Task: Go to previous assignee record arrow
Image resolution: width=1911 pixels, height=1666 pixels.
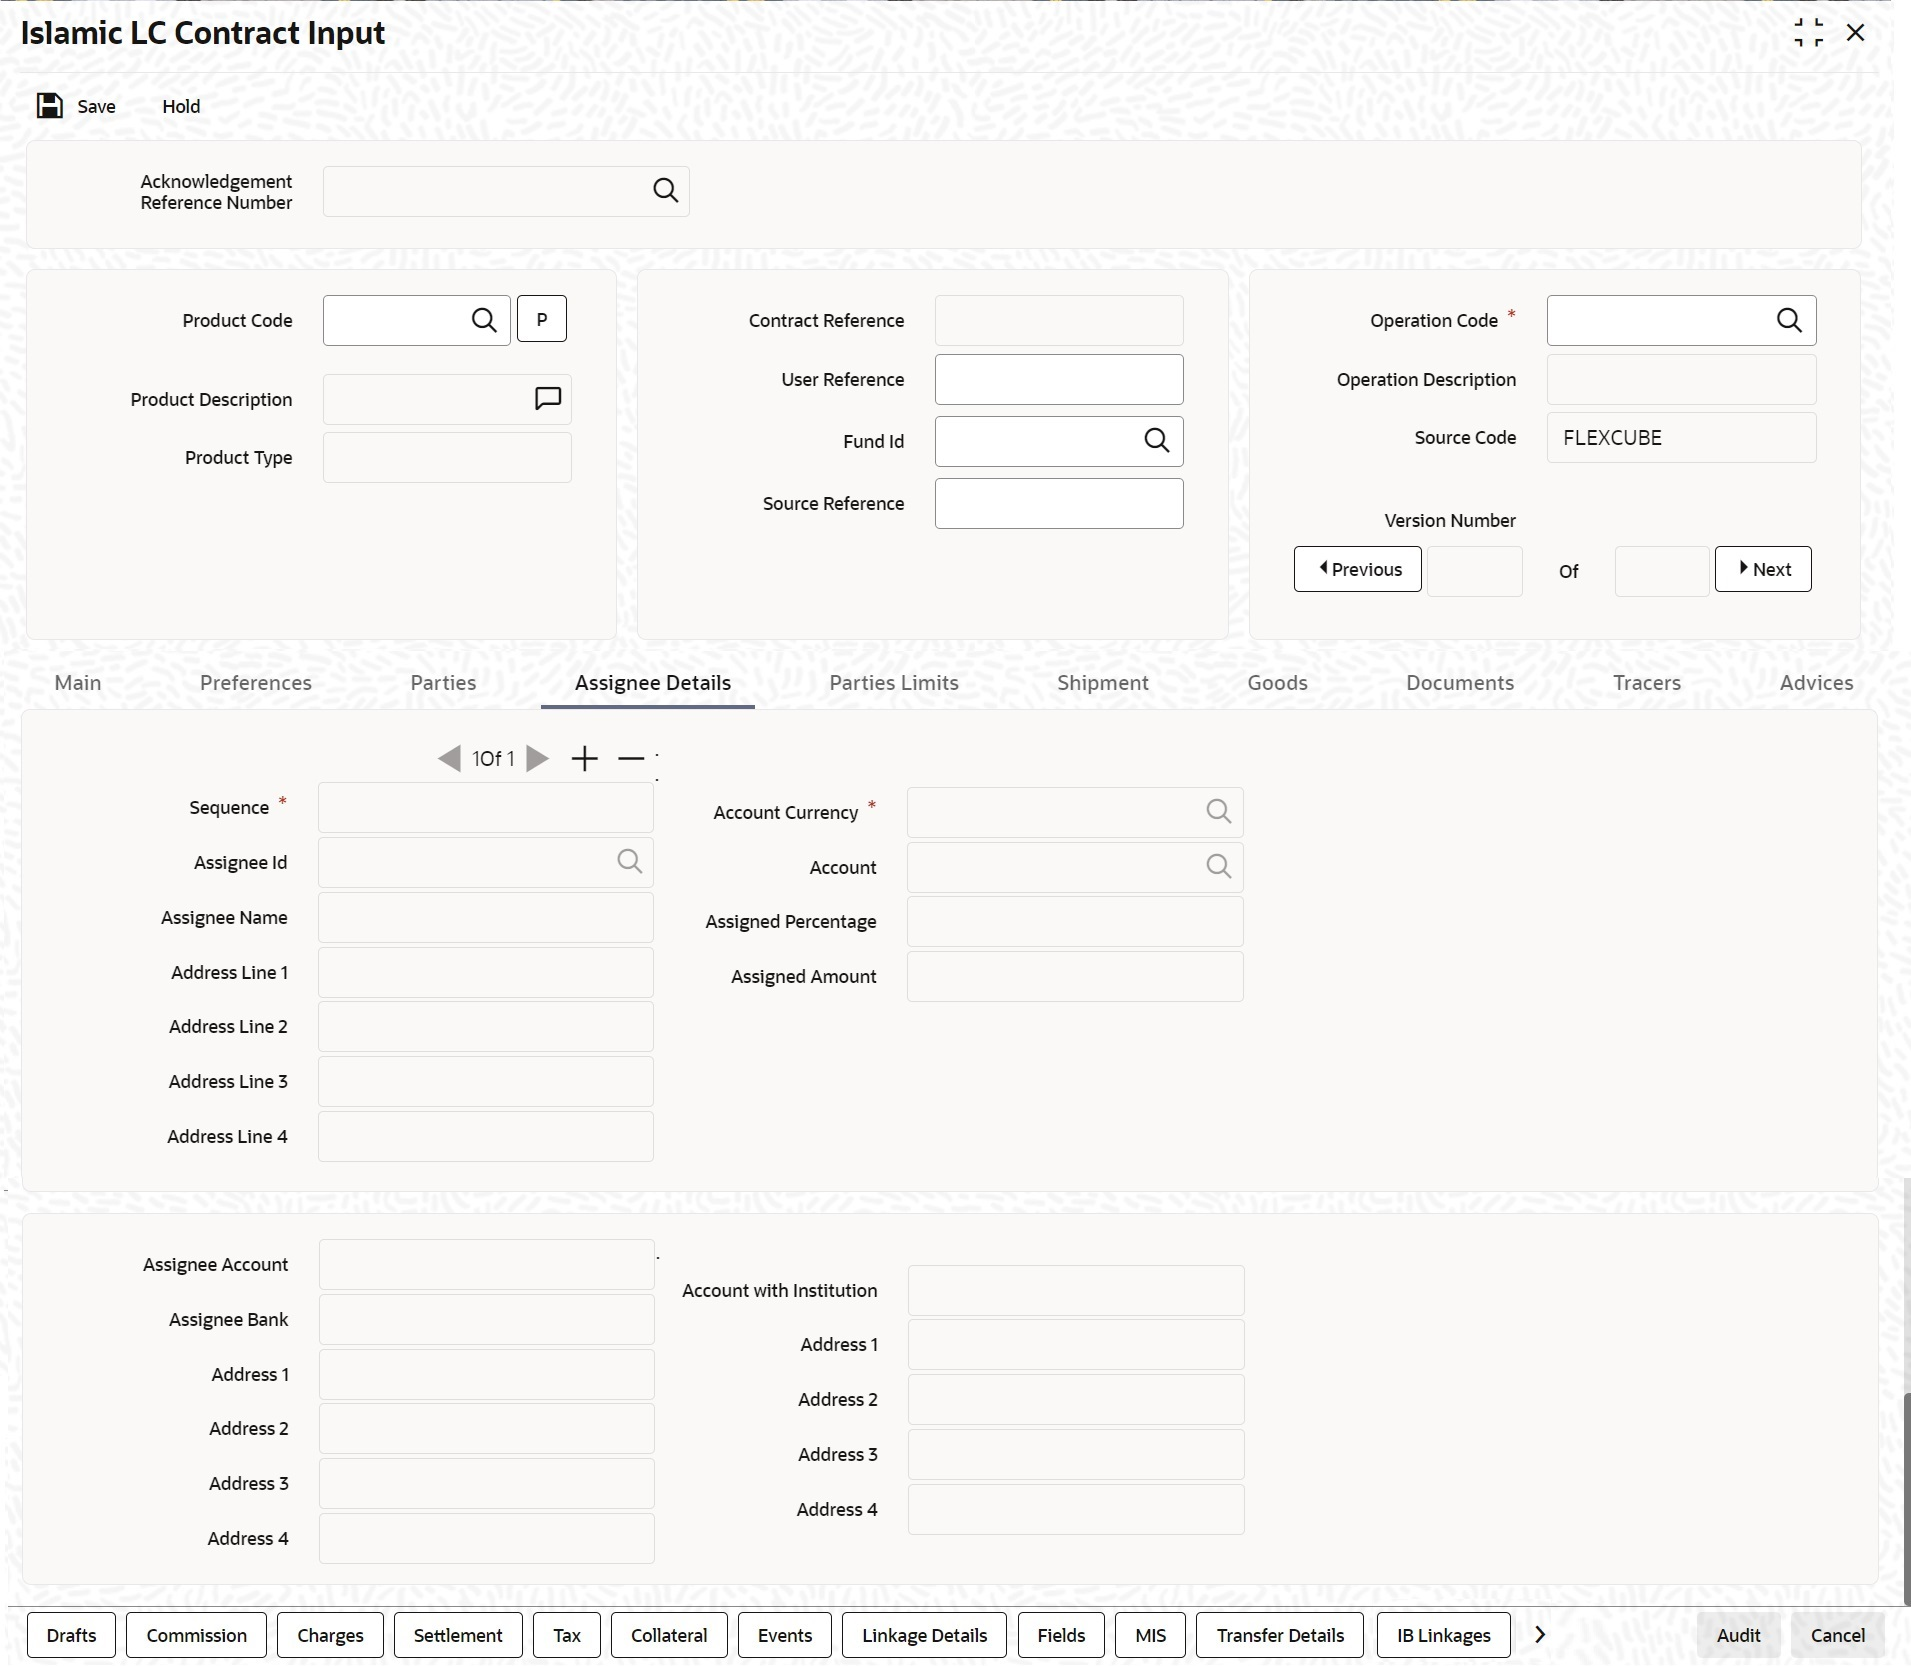Action: click(449, 759)
